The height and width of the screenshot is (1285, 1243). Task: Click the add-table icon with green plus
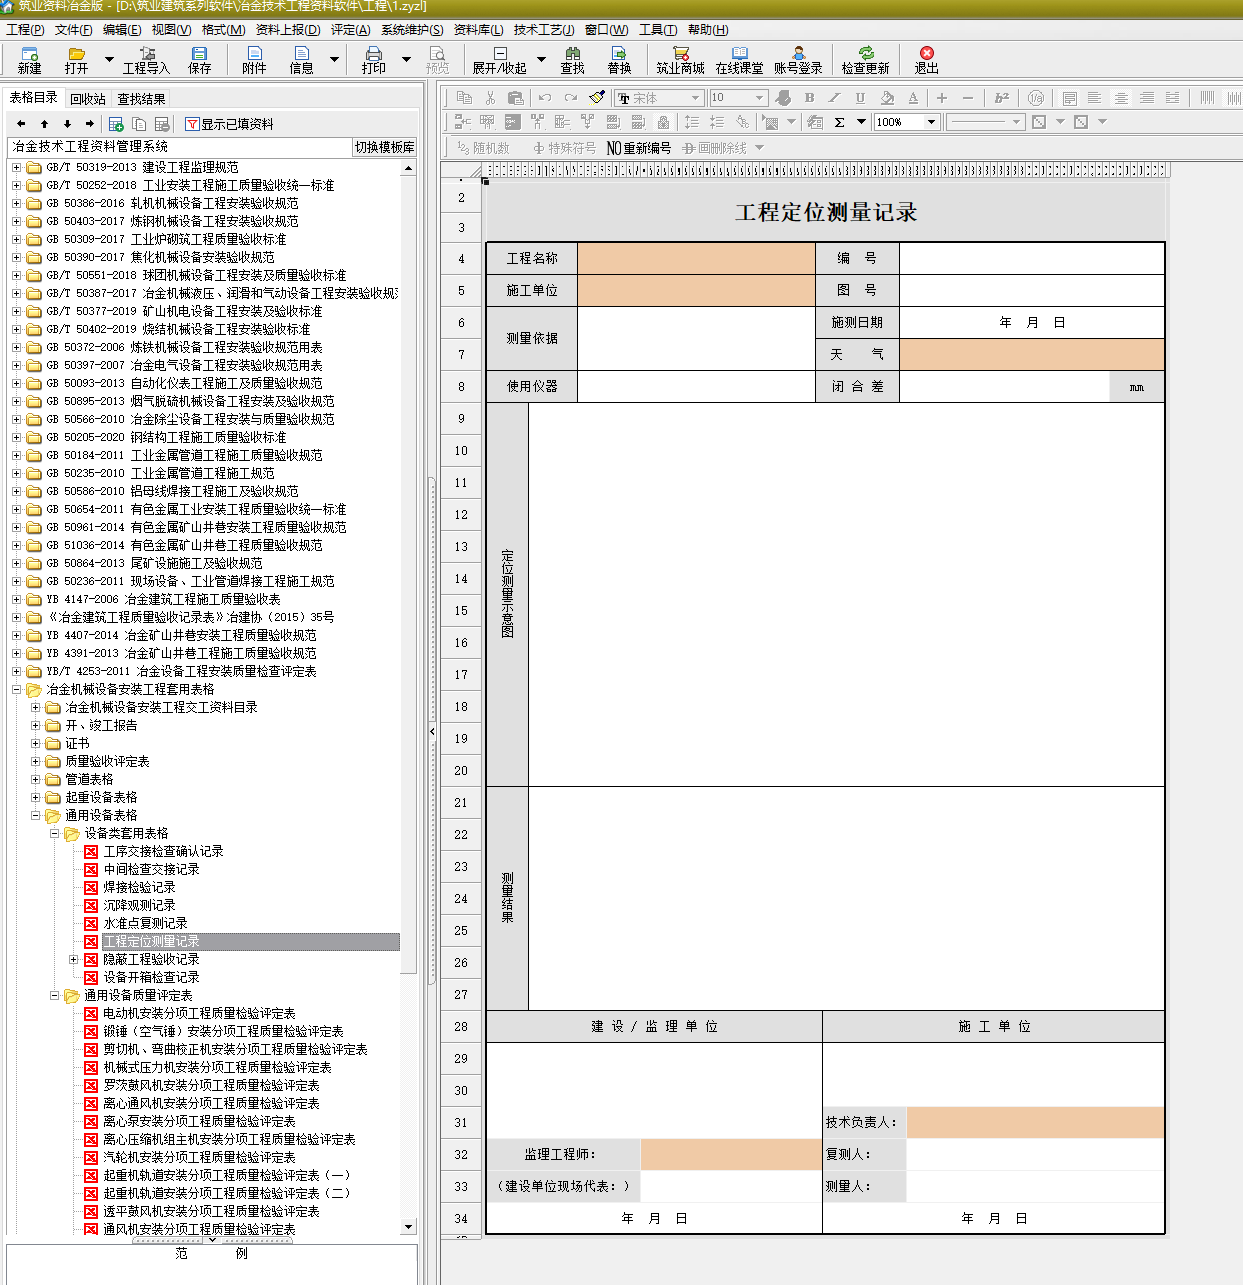[116, 124]
